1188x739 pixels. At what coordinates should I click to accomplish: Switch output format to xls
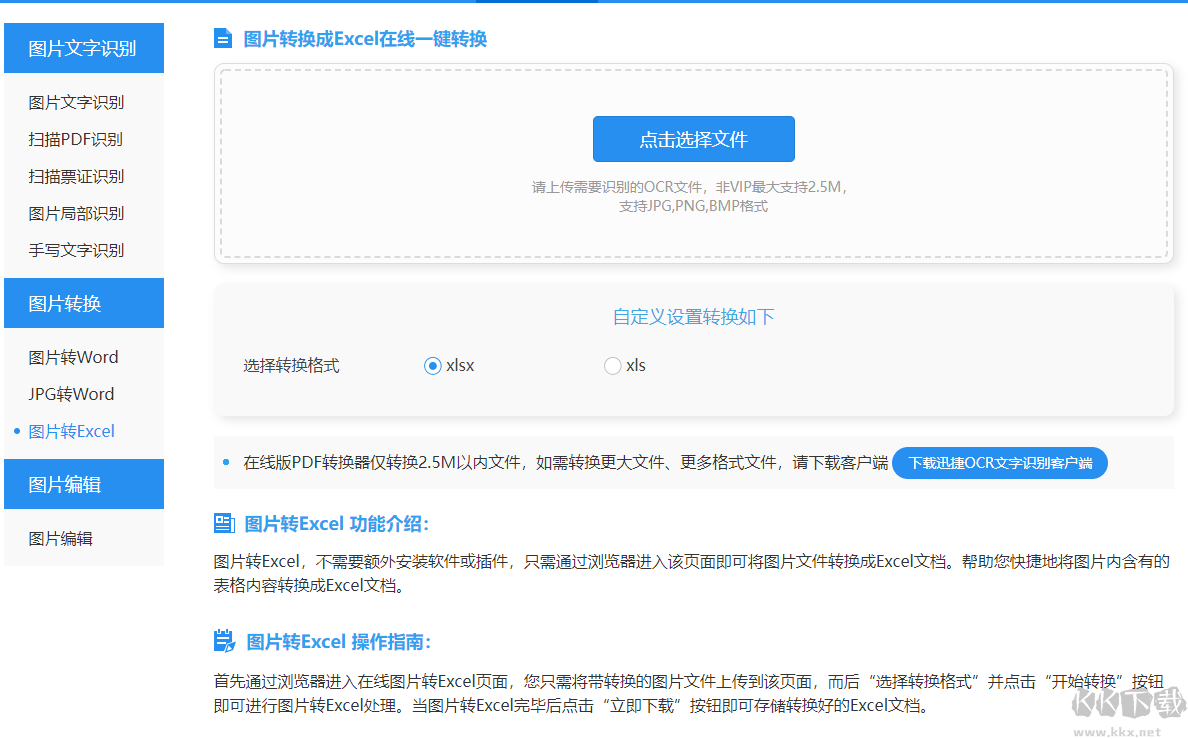click(612, 366)
